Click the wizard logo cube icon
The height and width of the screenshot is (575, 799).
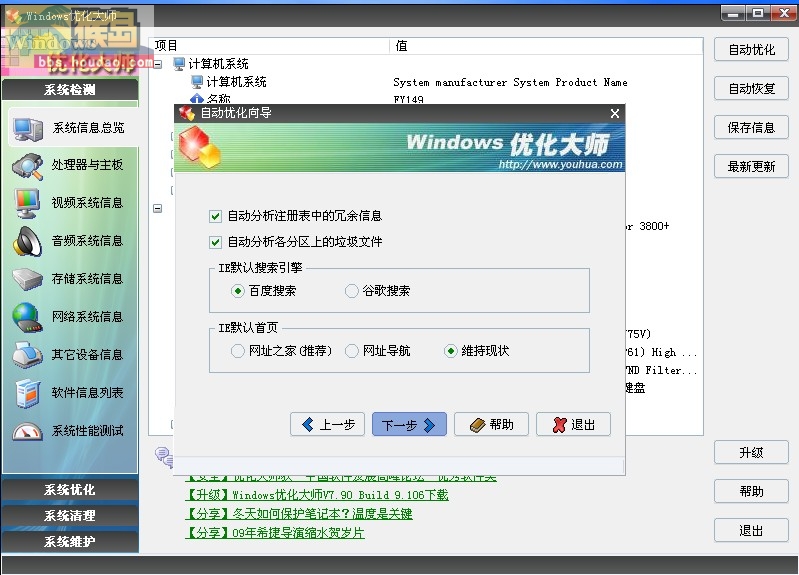click(x=200, y=147)
